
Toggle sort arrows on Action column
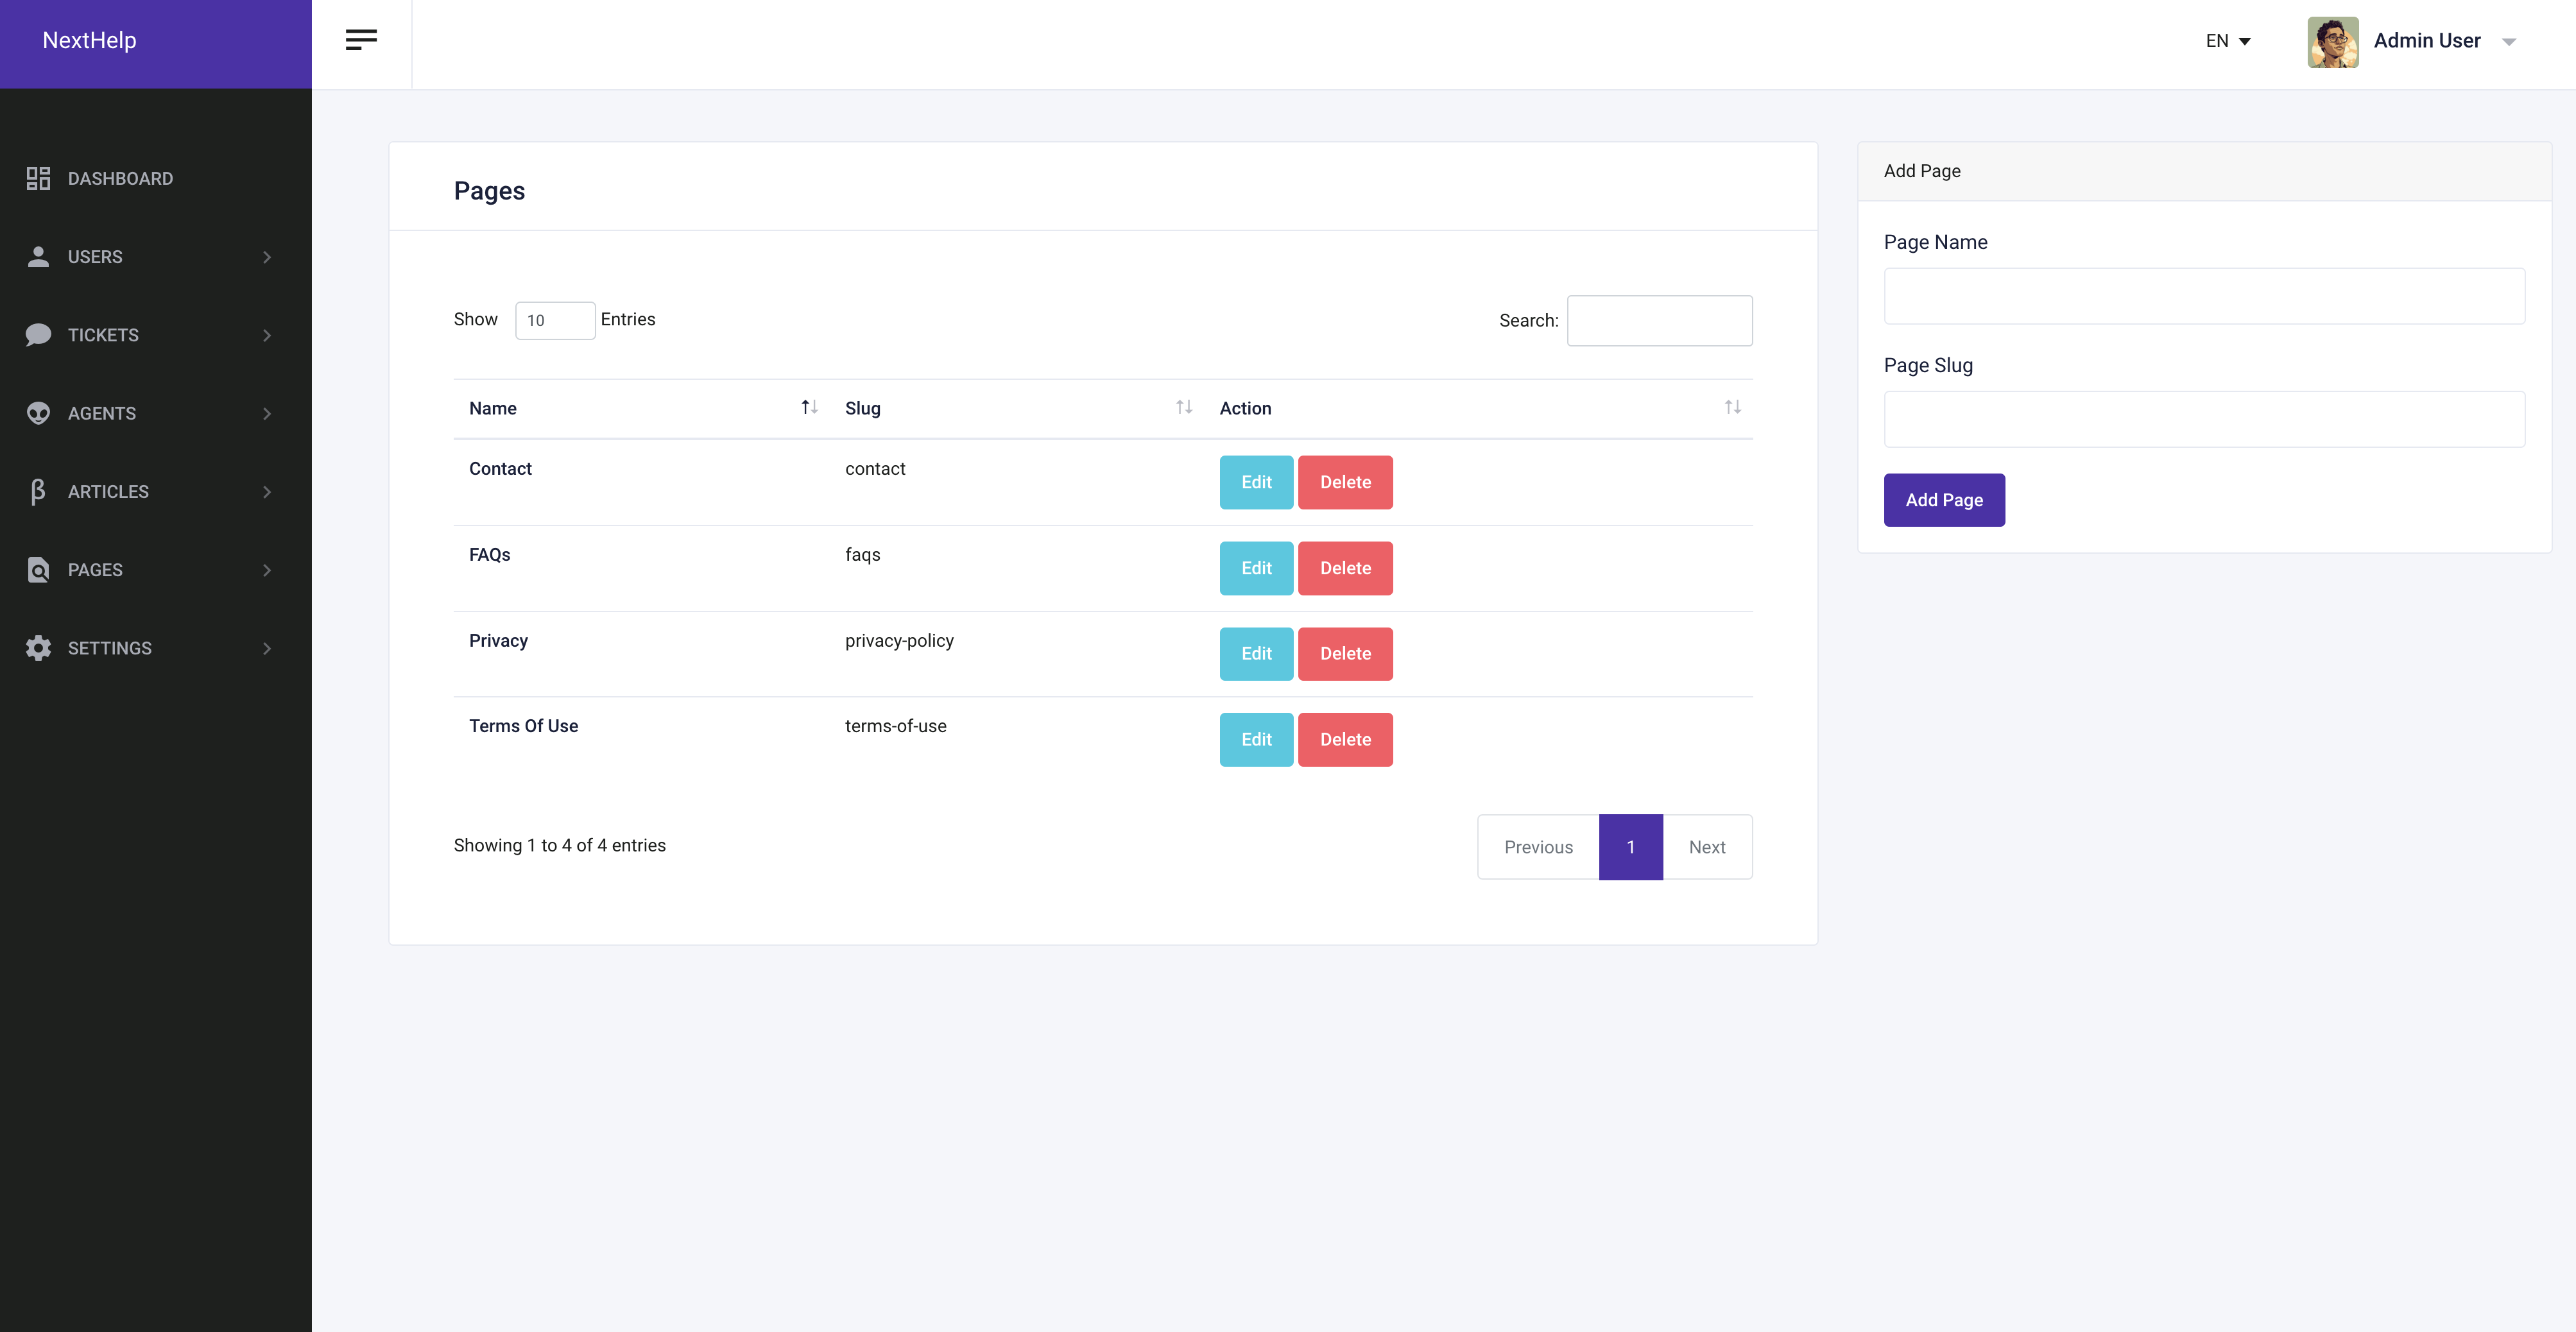tap(1732, 407)
